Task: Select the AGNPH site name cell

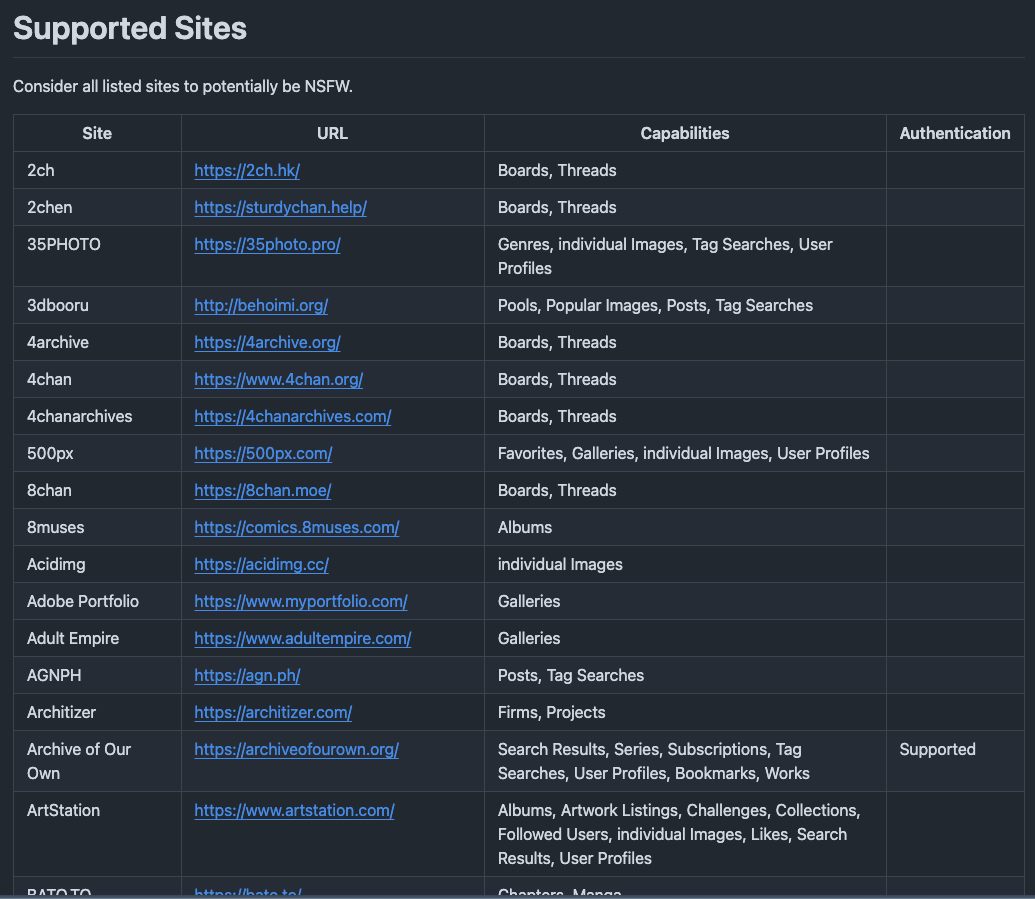Action: (97, 675)
